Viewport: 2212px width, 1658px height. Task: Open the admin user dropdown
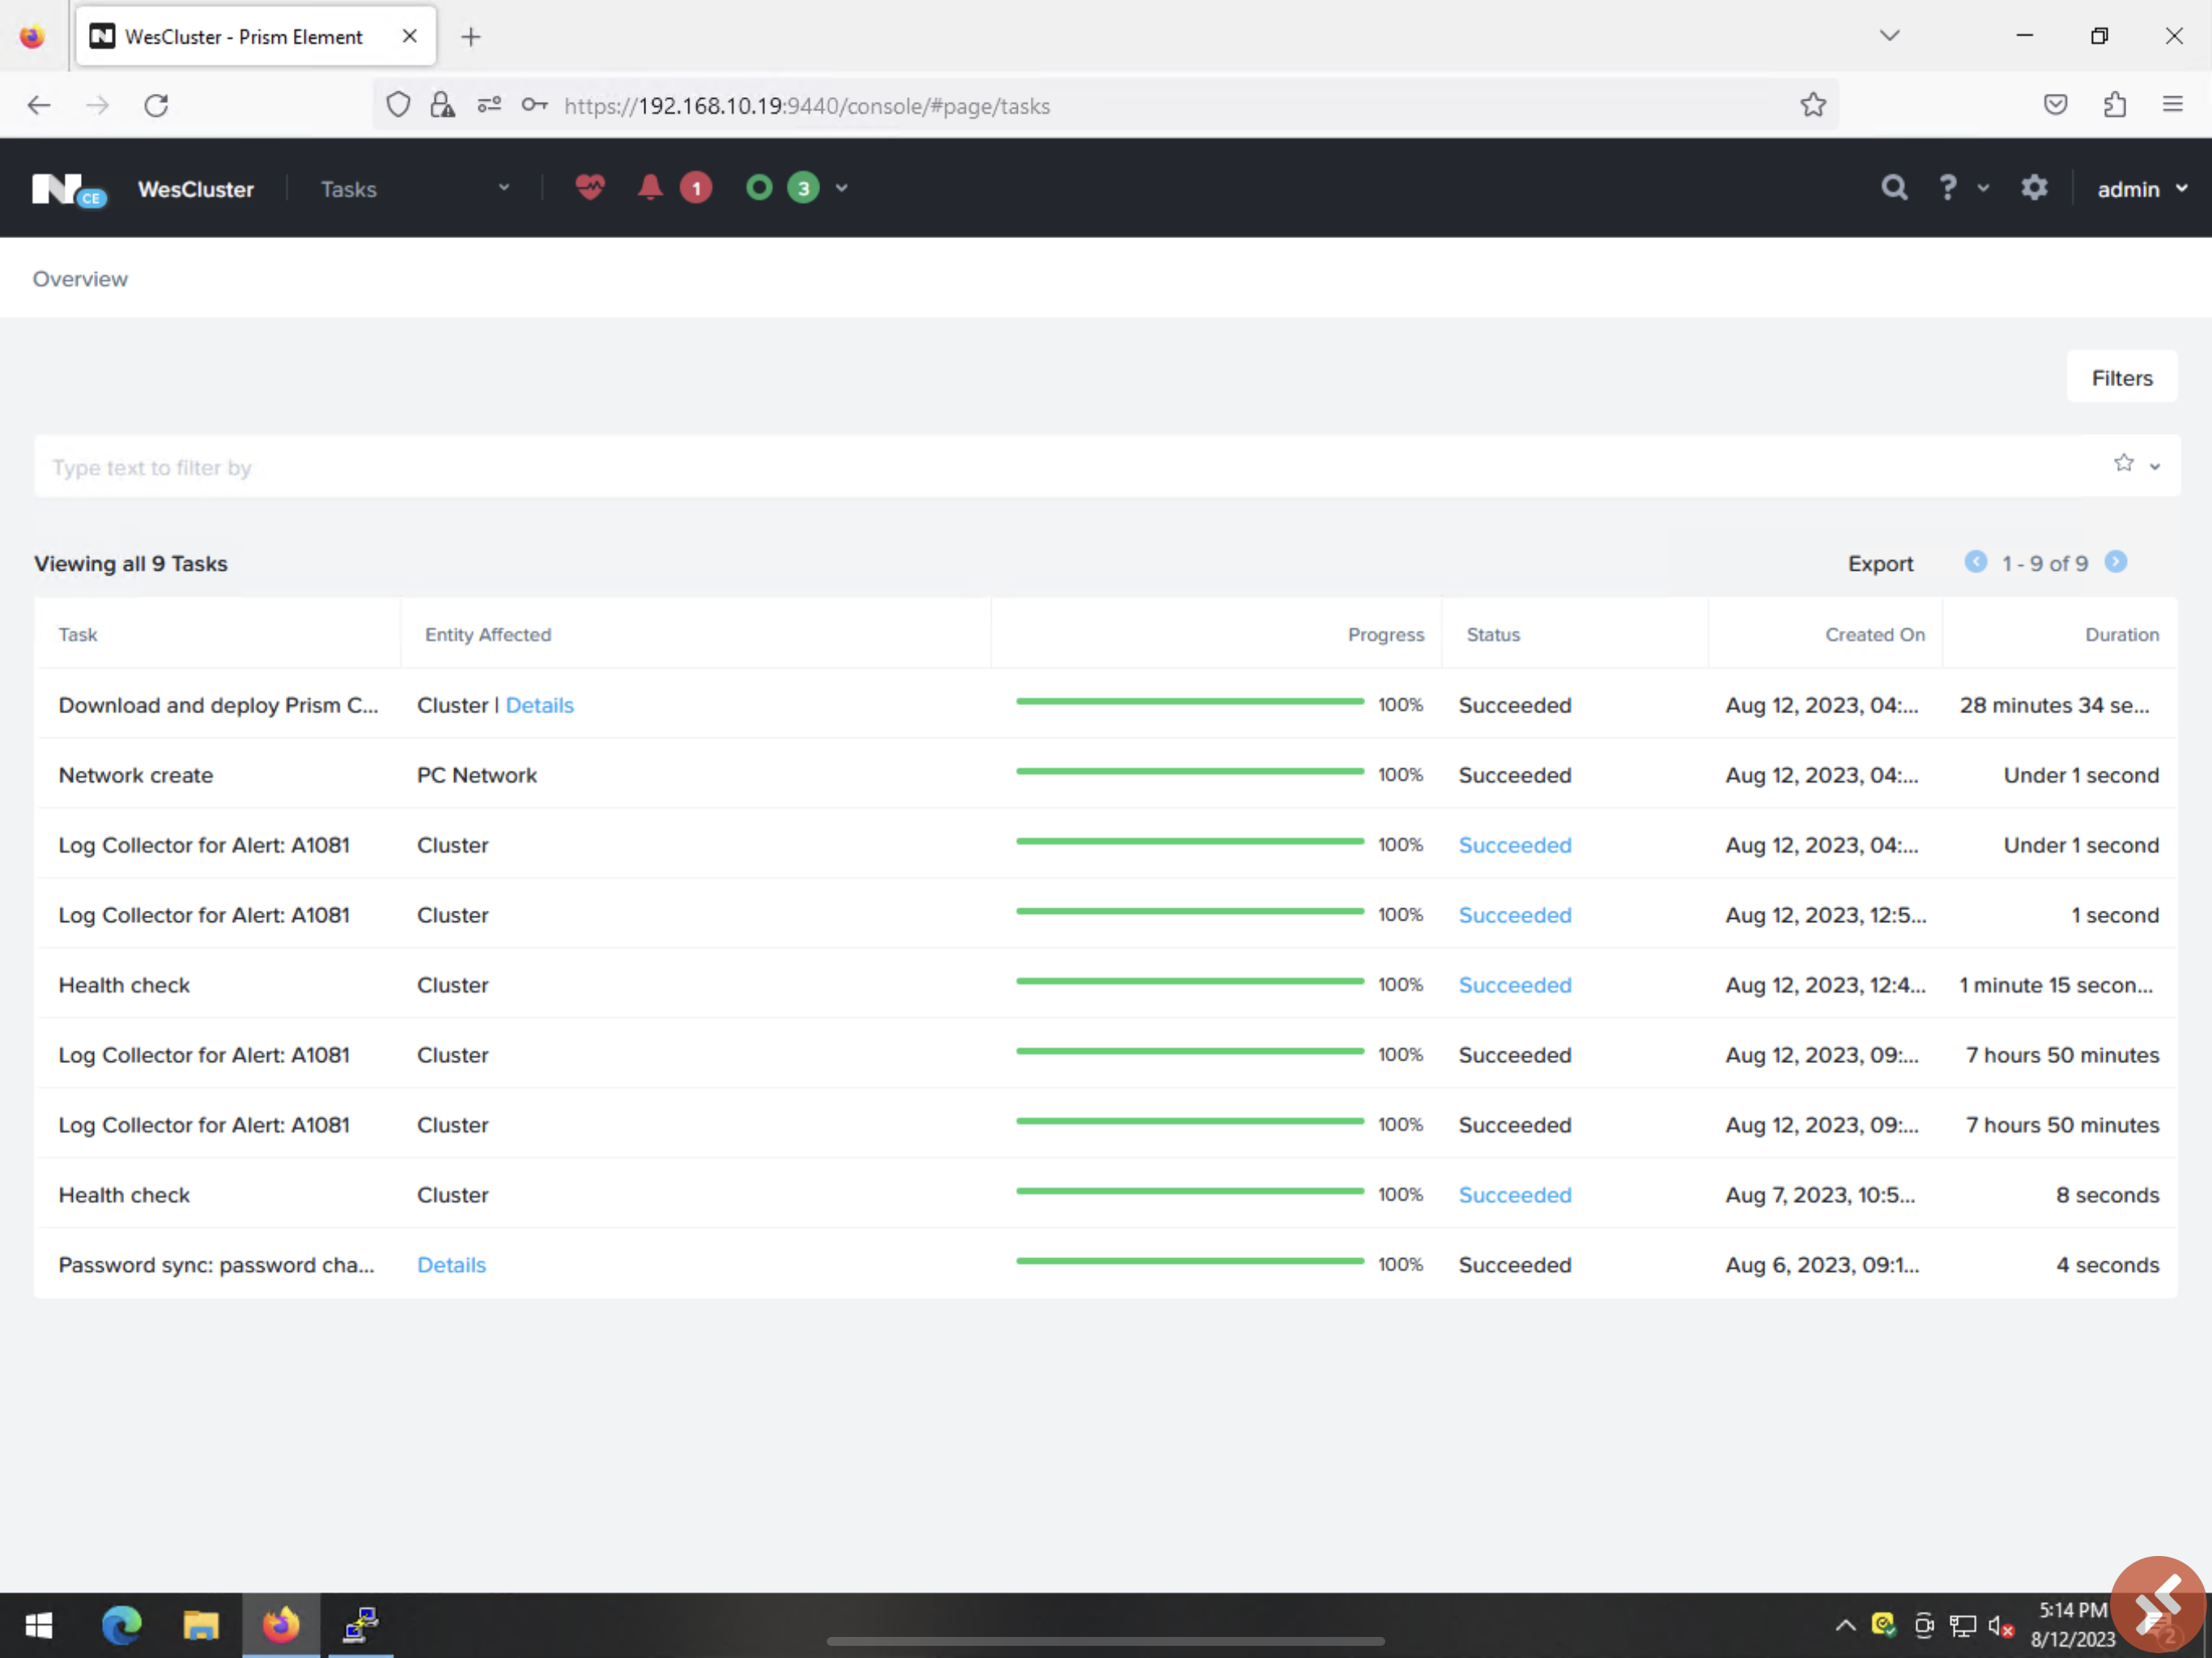pyautogui.click(x=2141, y=189)
